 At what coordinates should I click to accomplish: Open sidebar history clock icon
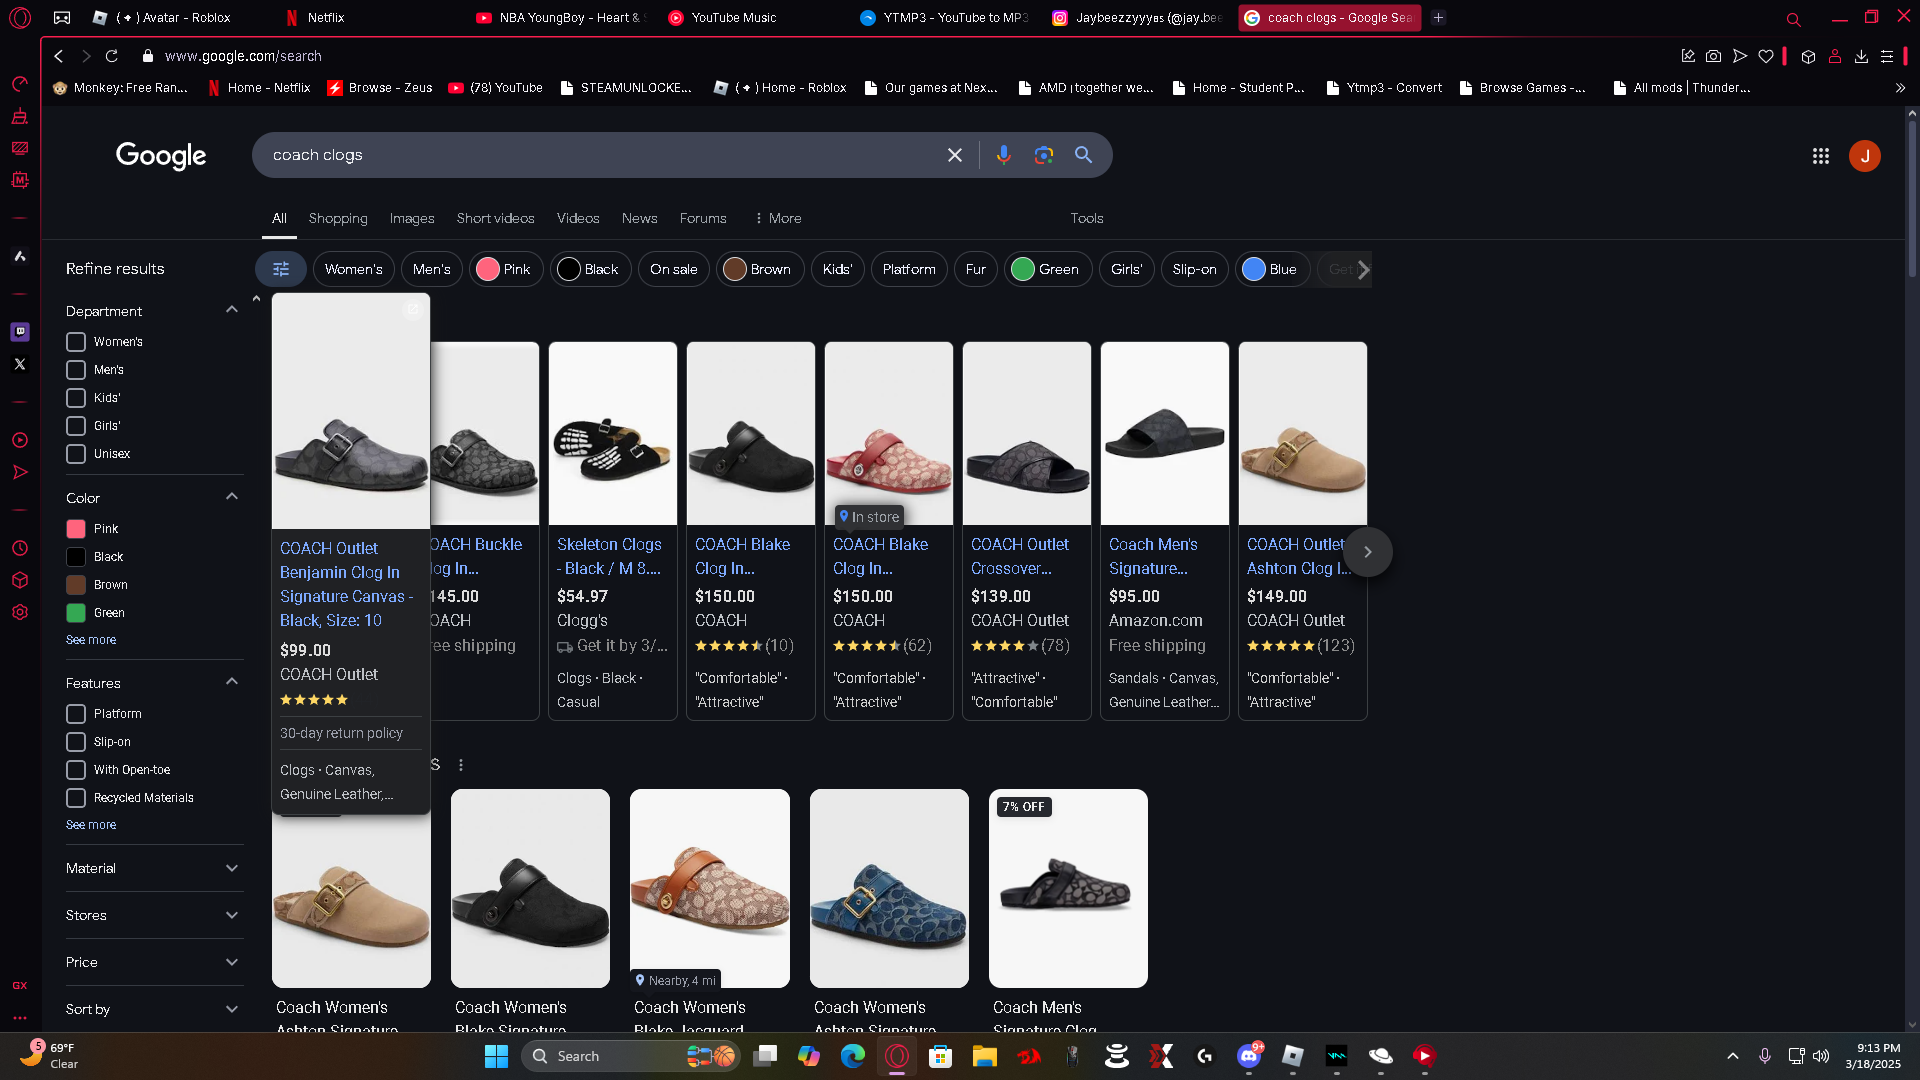pos(20,548)
